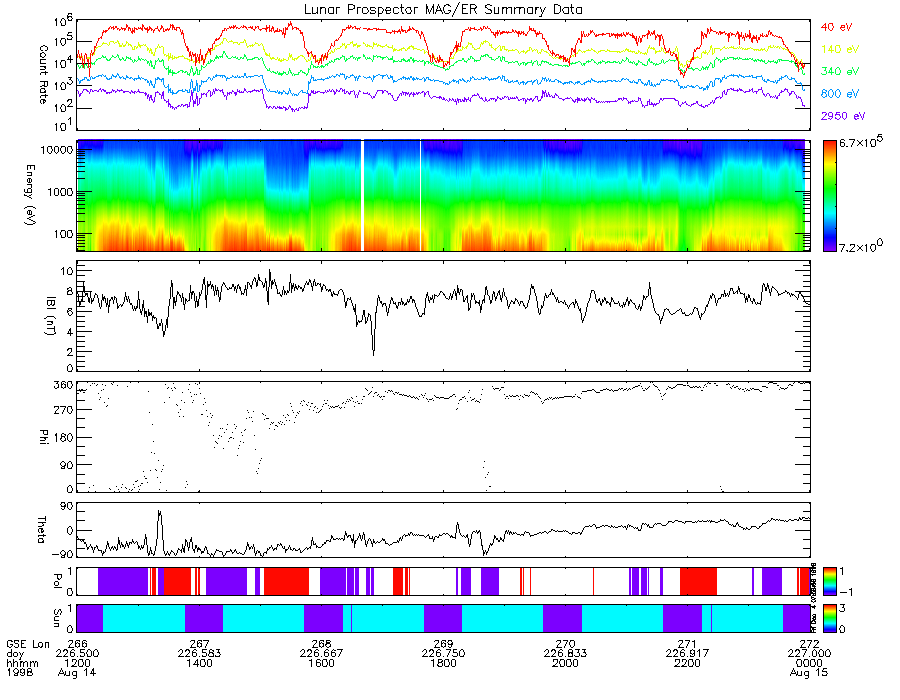Select the doy value 227.000
This screenshot has height=700, width=900.
tap(809, 654)
